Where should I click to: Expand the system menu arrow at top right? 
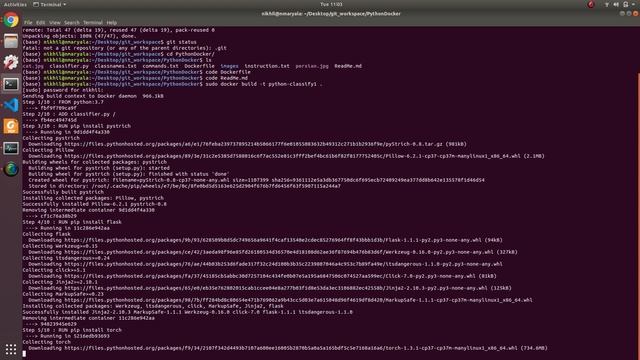pyautogui.click(x=633, y=4)
